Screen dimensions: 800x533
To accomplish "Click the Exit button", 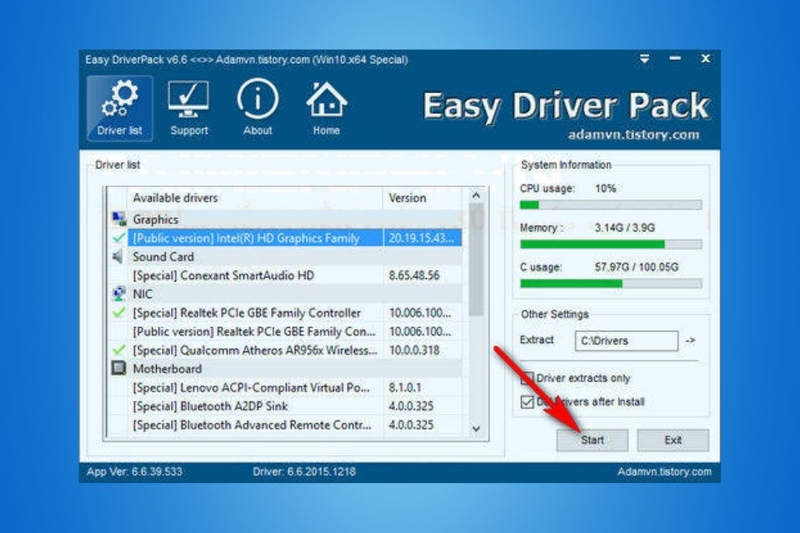I will coord(673,440).
